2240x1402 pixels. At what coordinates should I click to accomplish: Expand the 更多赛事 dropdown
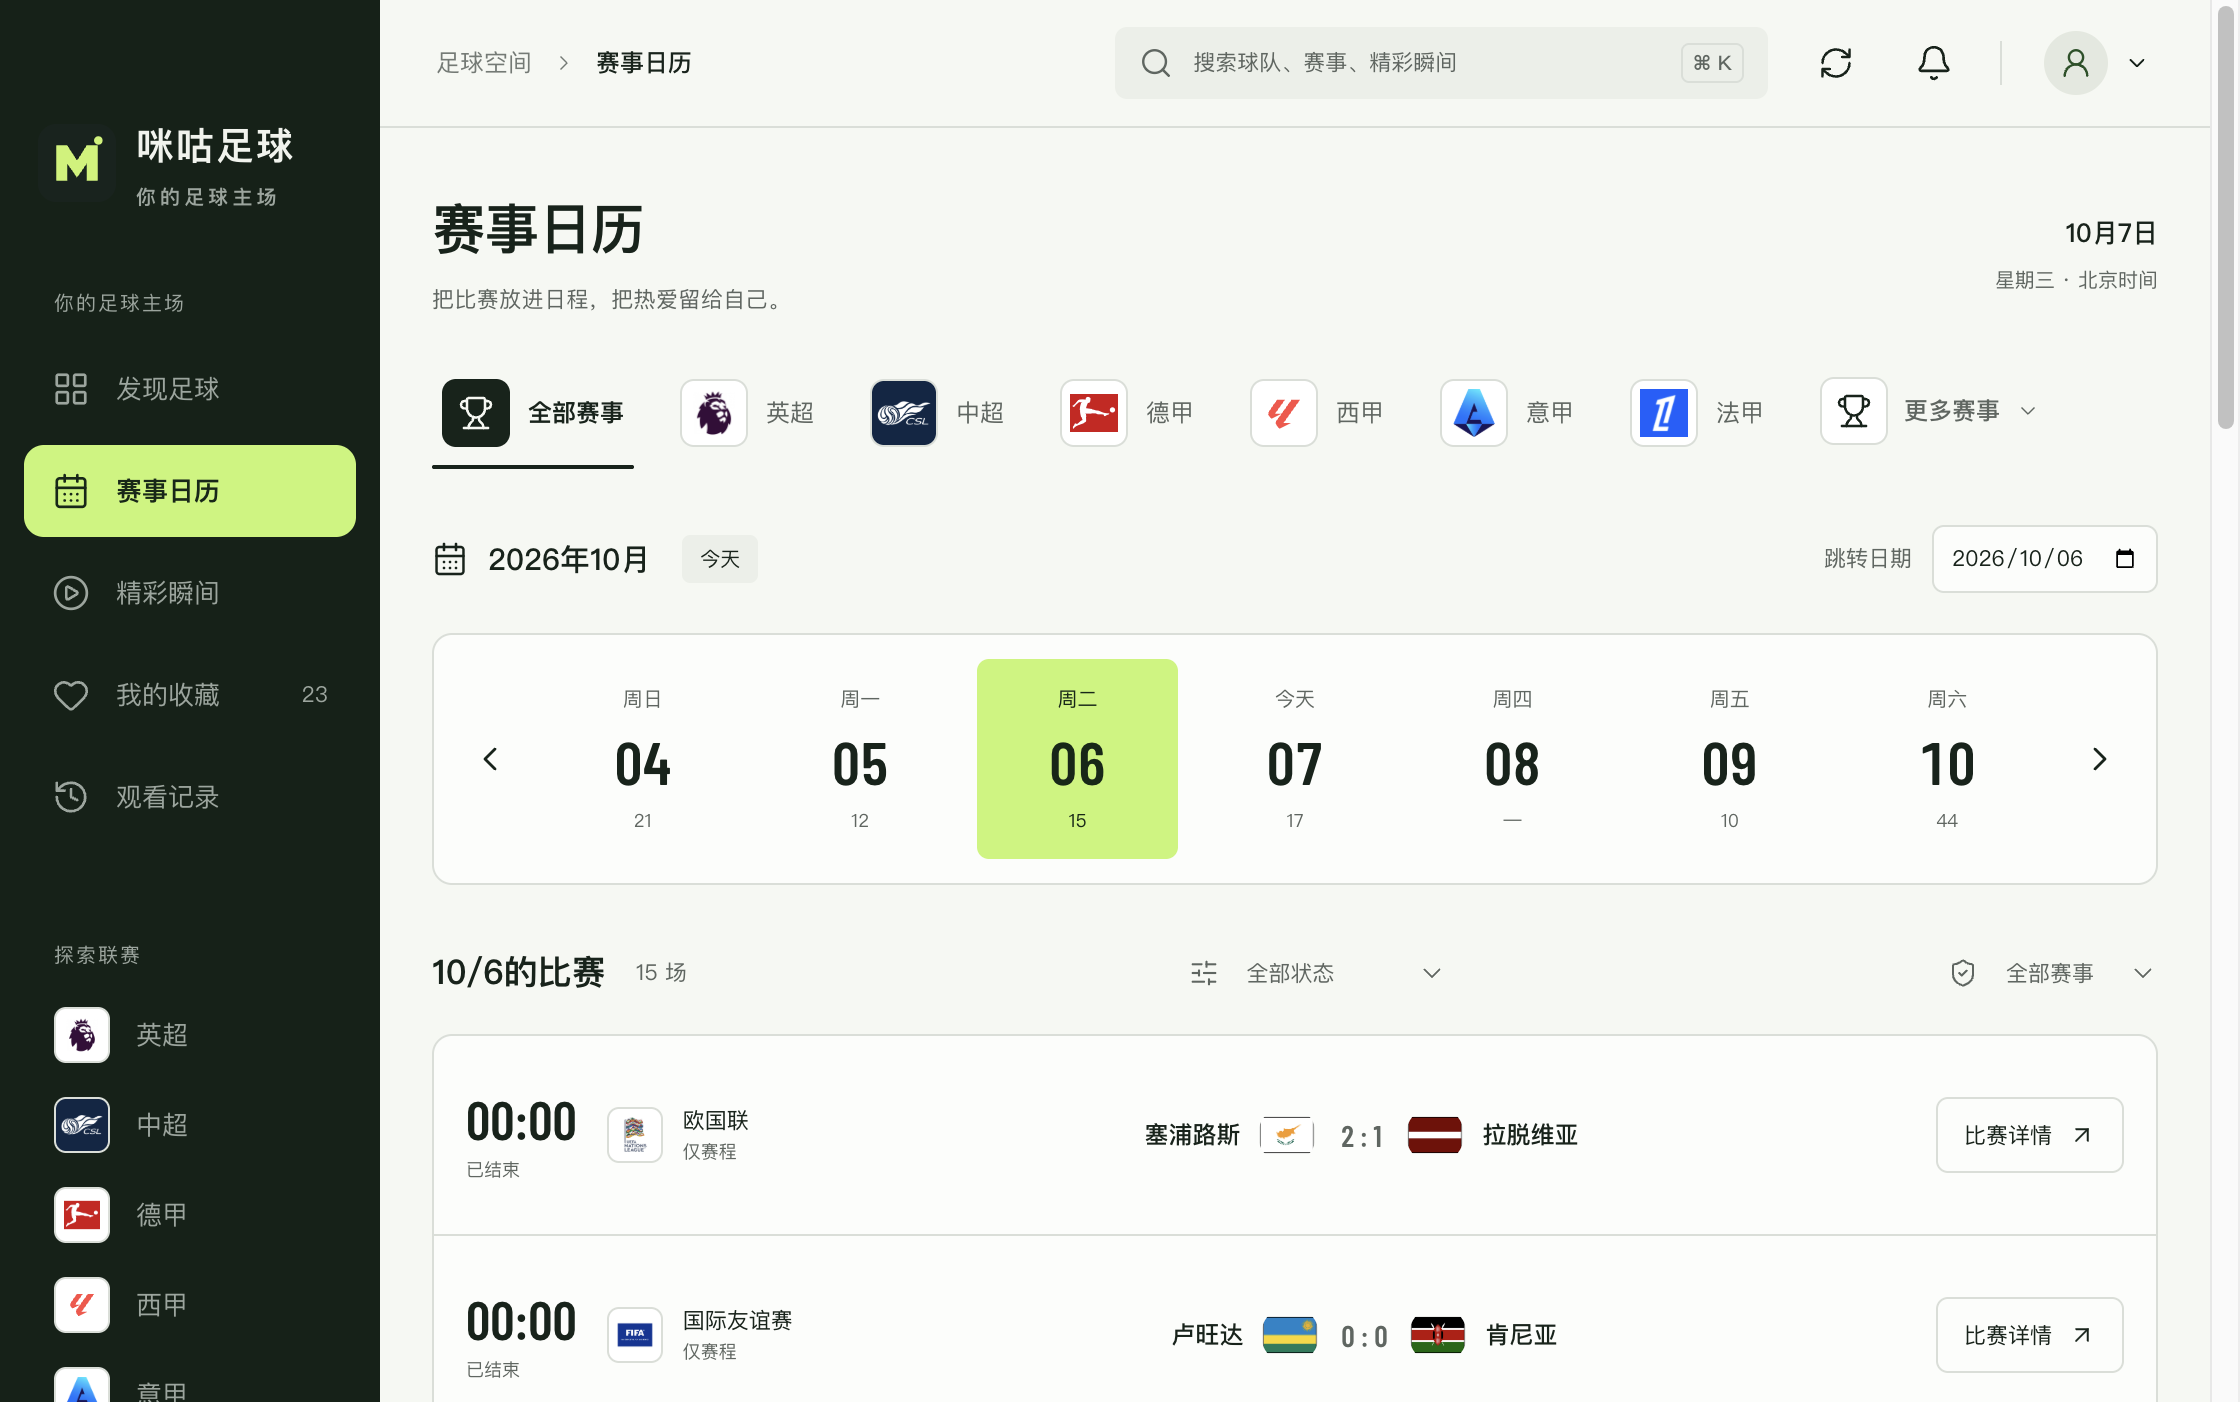click(1929, 411)
